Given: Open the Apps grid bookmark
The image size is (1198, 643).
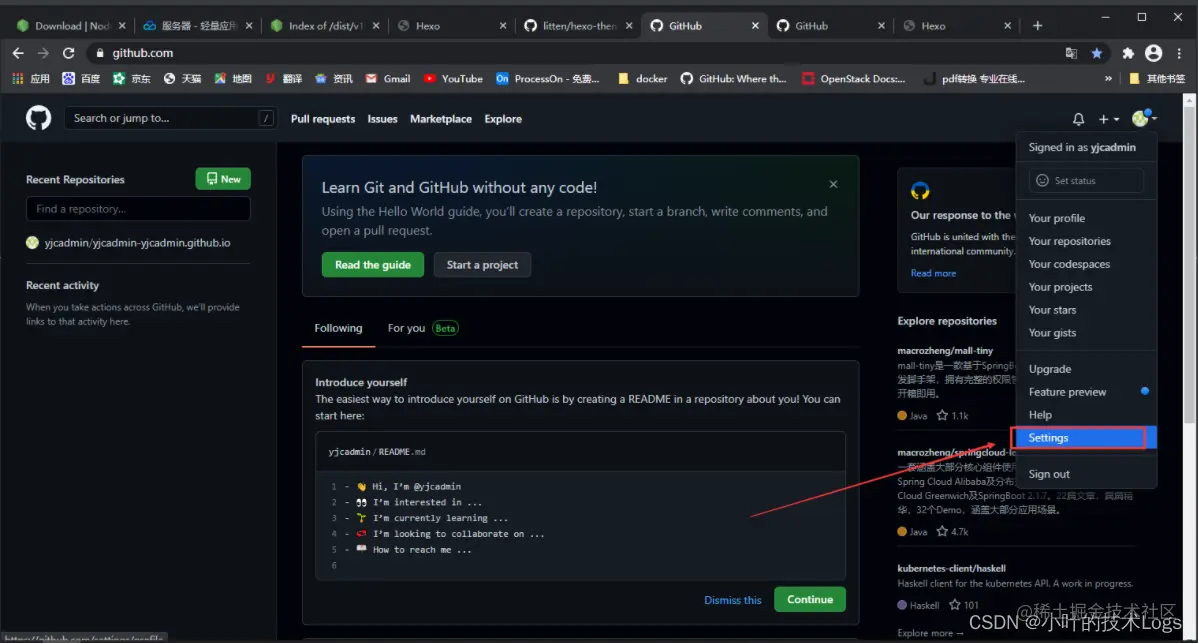Looking at the screenshot, I should click(x=31, y=79).
